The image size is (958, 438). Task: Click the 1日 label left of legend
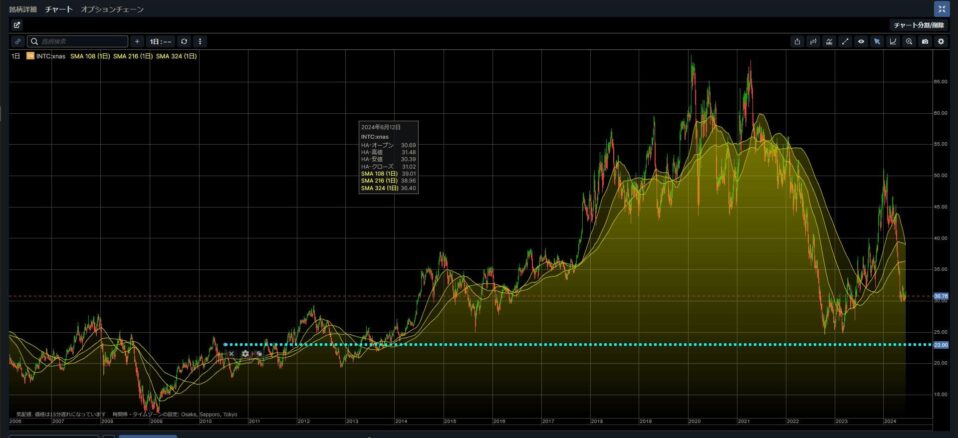[16, 56]
